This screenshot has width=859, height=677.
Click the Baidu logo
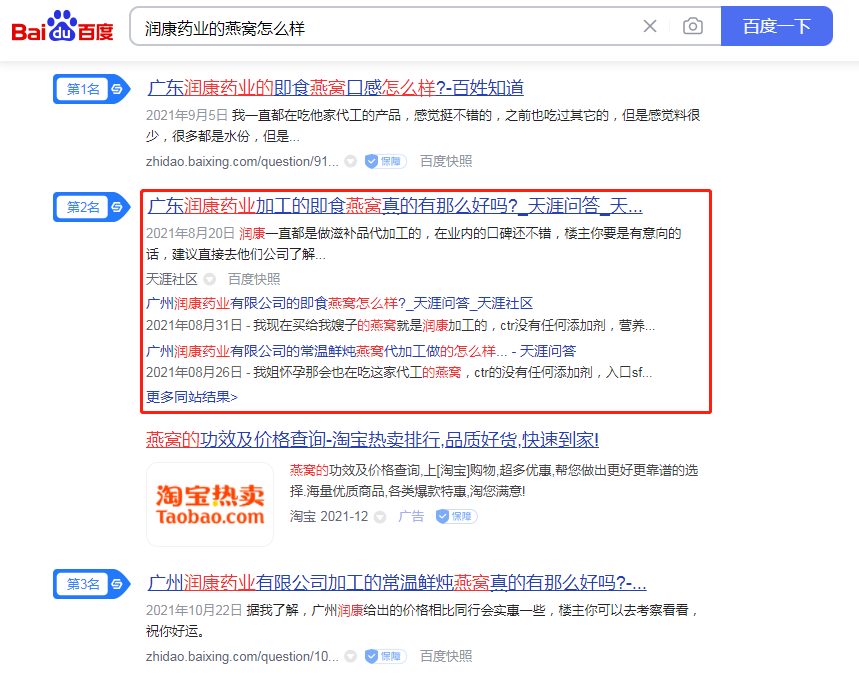[62, 26]
